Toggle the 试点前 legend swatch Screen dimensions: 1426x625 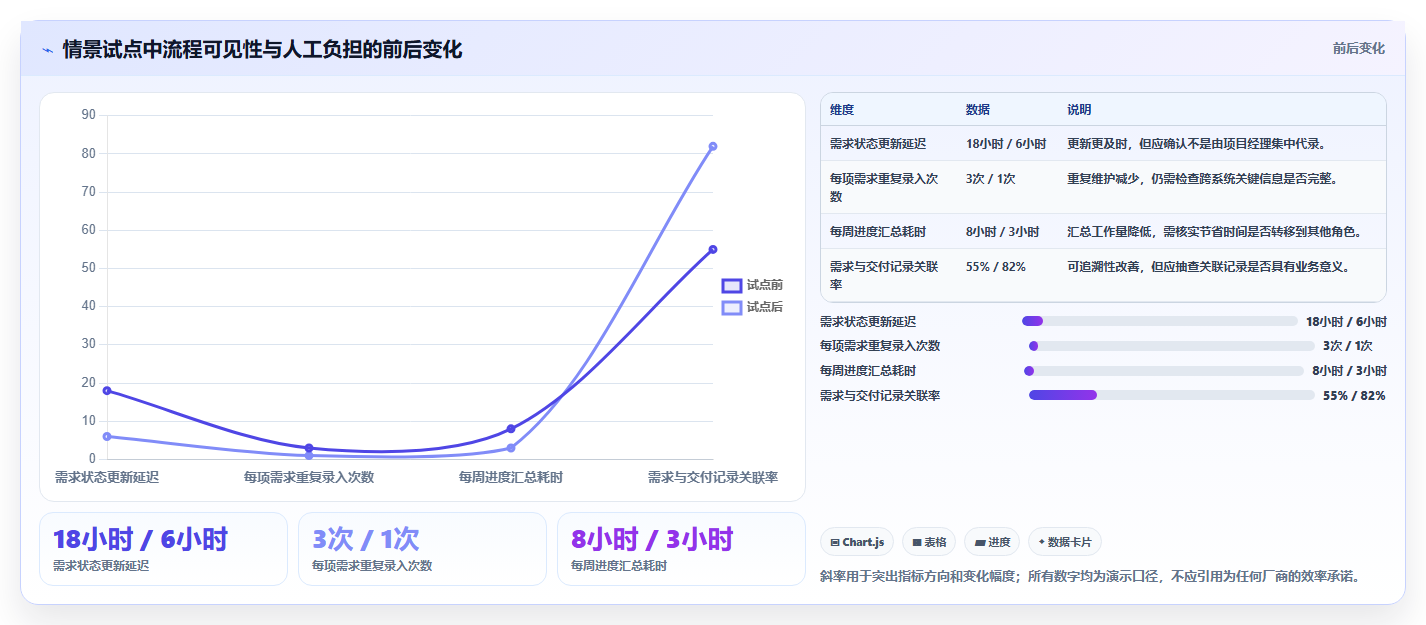[732, 285]
